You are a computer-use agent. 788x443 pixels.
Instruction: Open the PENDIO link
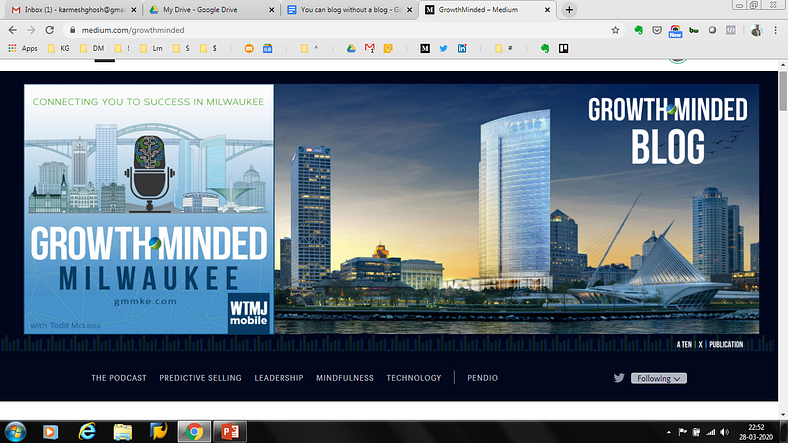pyautogui.click(x=482, y=378)
